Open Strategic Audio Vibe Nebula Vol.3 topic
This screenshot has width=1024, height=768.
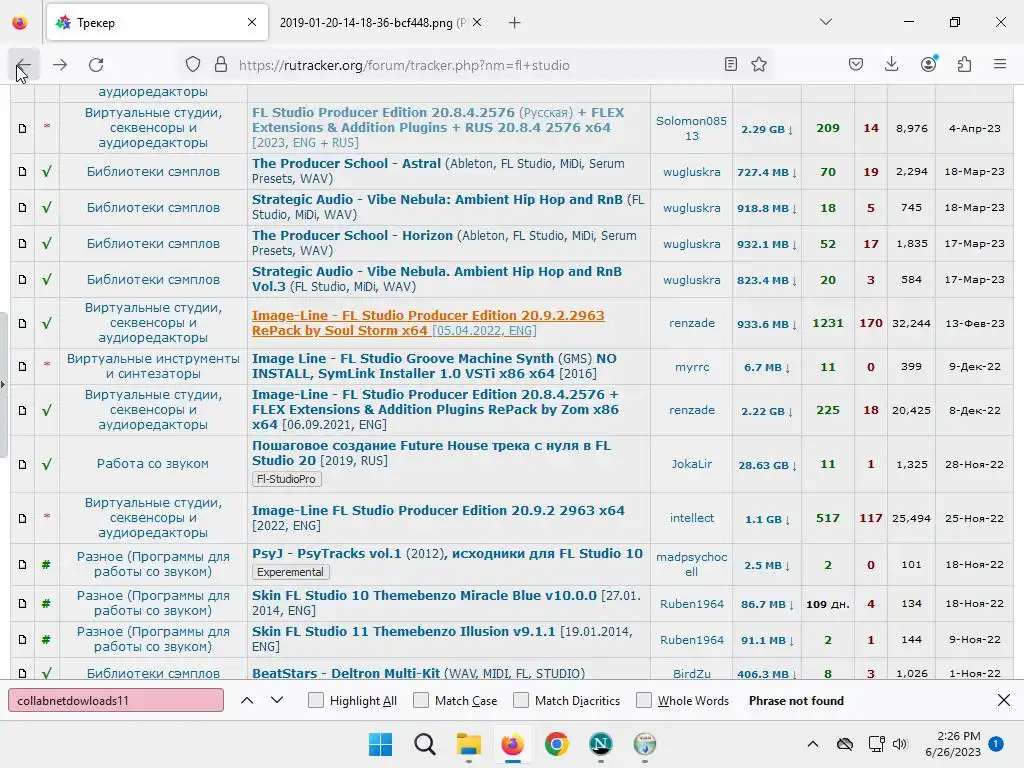437,279
